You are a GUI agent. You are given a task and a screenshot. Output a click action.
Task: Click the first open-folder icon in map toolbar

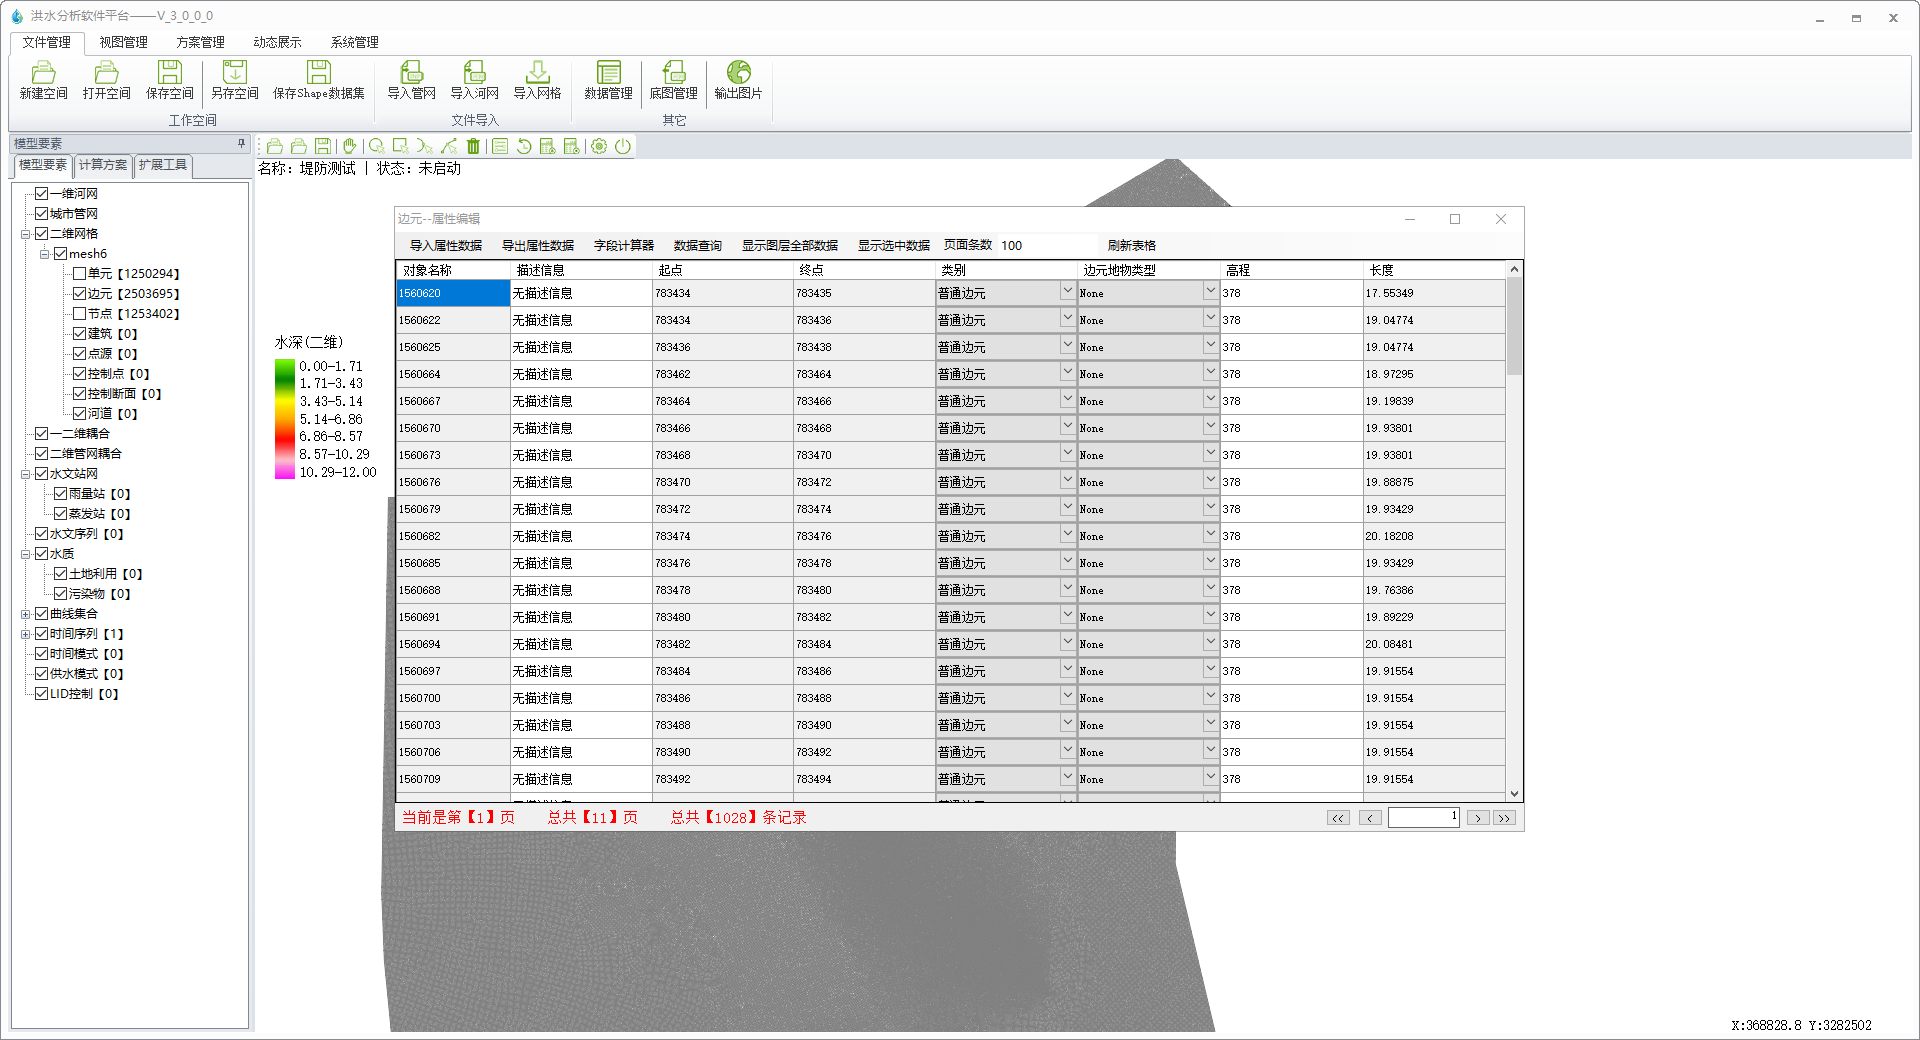click(x=275, y=146)
